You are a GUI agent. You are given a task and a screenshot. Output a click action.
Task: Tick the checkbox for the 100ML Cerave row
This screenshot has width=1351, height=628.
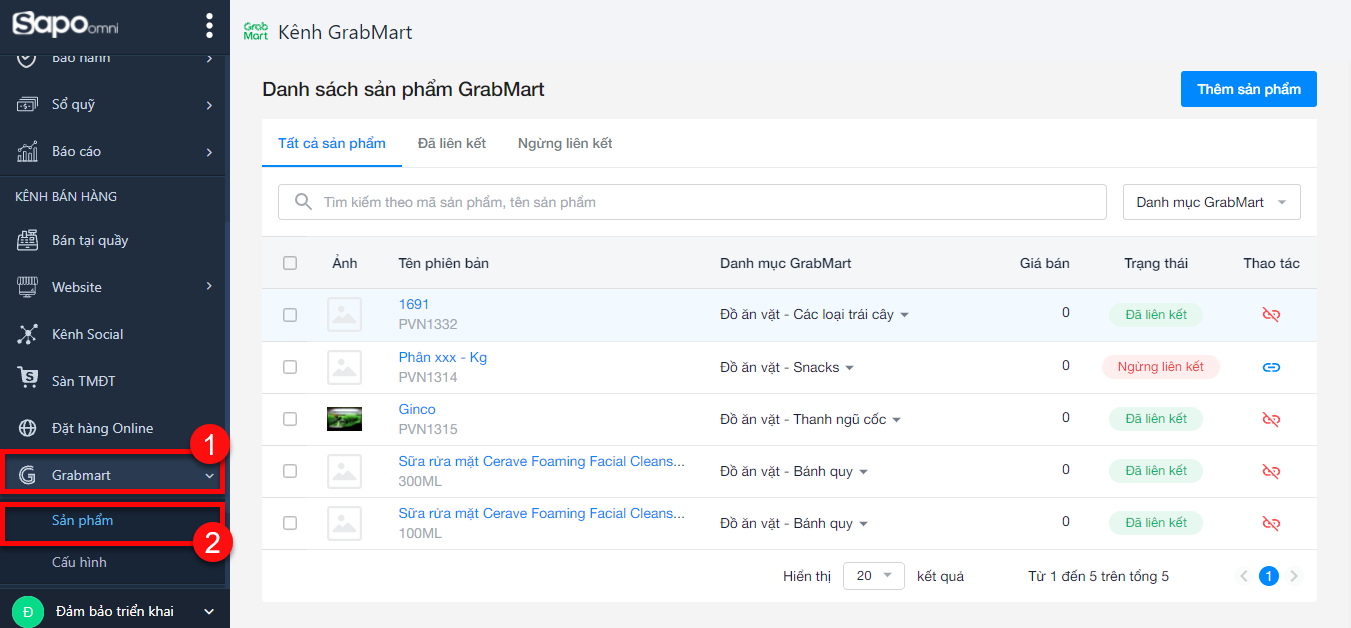[x=290, y=523]
